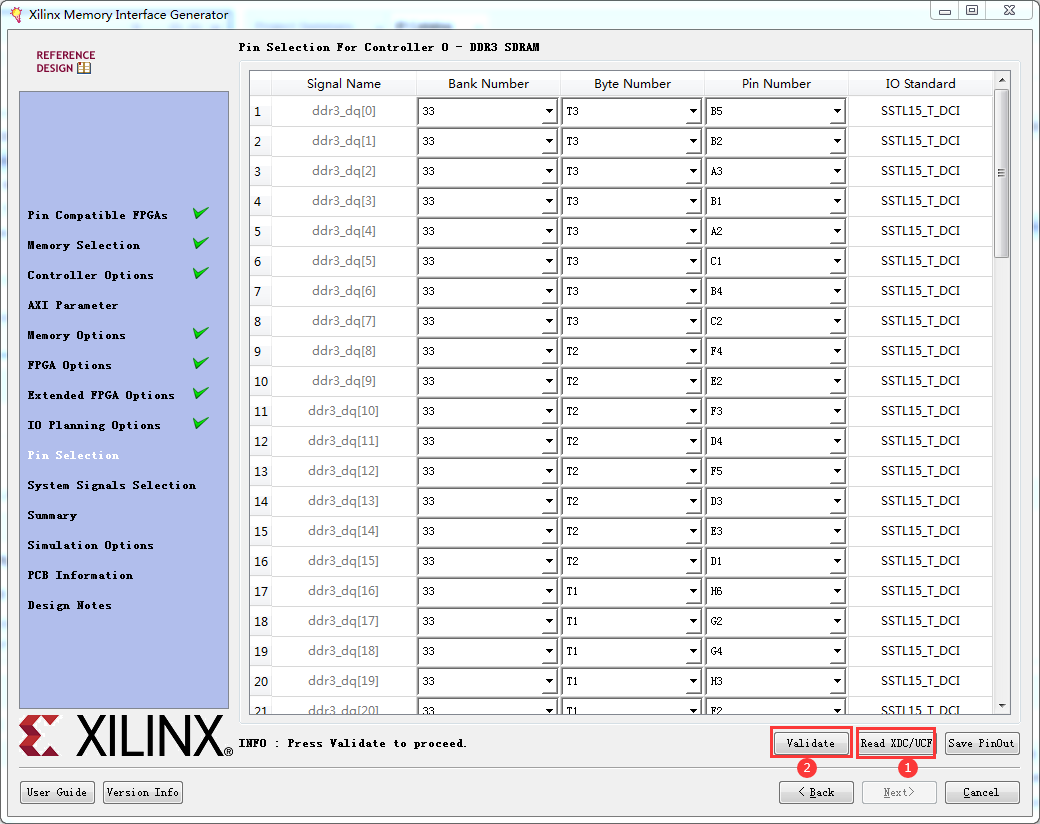Screen dimensions: 1040x824
Task: Click Save PinOut
Action: tap(981, 743)
